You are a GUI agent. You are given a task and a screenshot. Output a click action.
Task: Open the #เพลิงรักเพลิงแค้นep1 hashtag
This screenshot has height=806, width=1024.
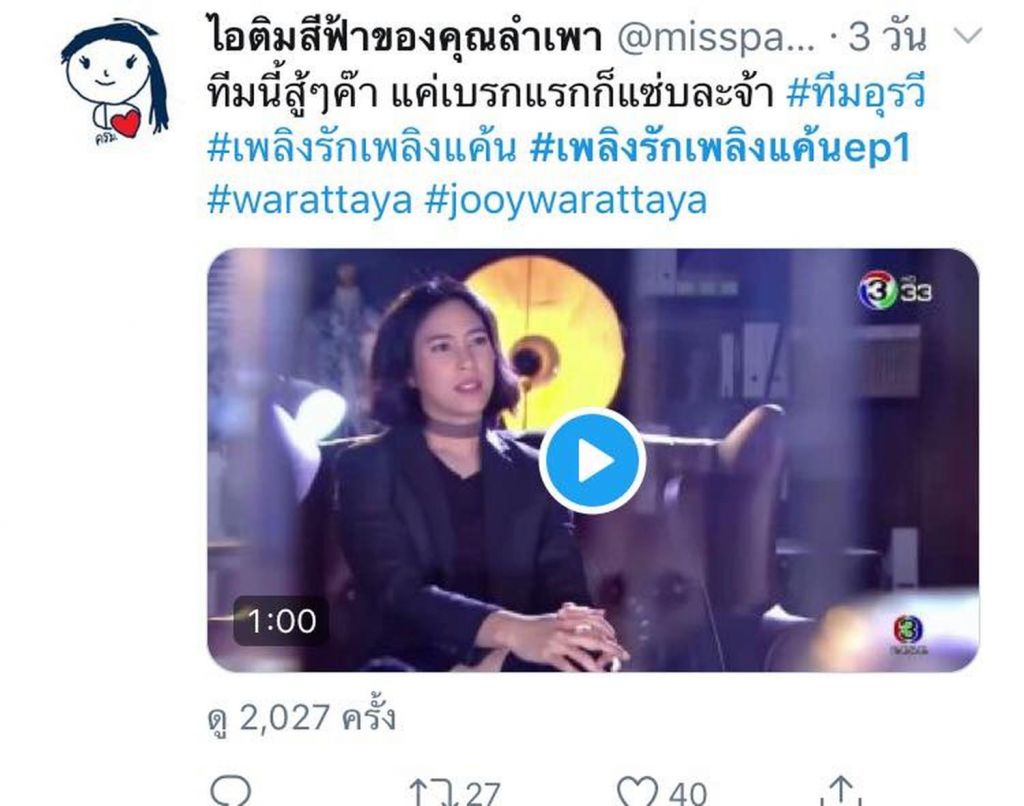point(720,148)
